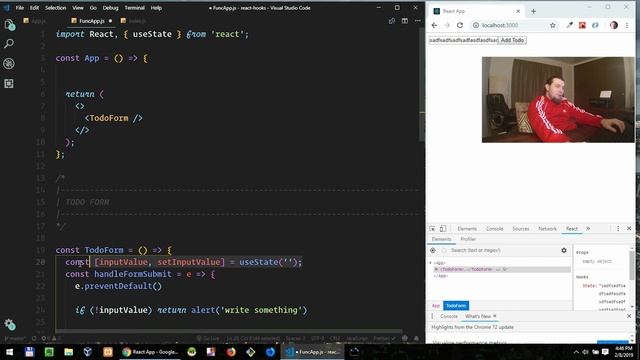Open the Edit menu in VS Code
Image resolution: width=640 pixels, height=360 pixels.
[x=34, y=8]
